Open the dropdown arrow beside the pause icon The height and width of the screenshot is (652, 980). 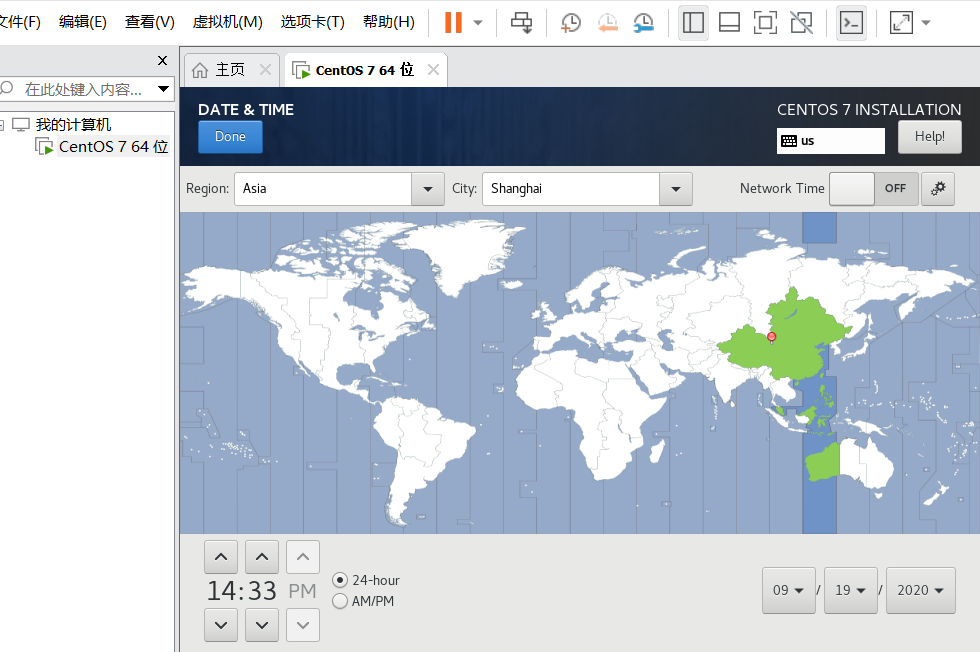pyautogui.click(x=478, y=23)
